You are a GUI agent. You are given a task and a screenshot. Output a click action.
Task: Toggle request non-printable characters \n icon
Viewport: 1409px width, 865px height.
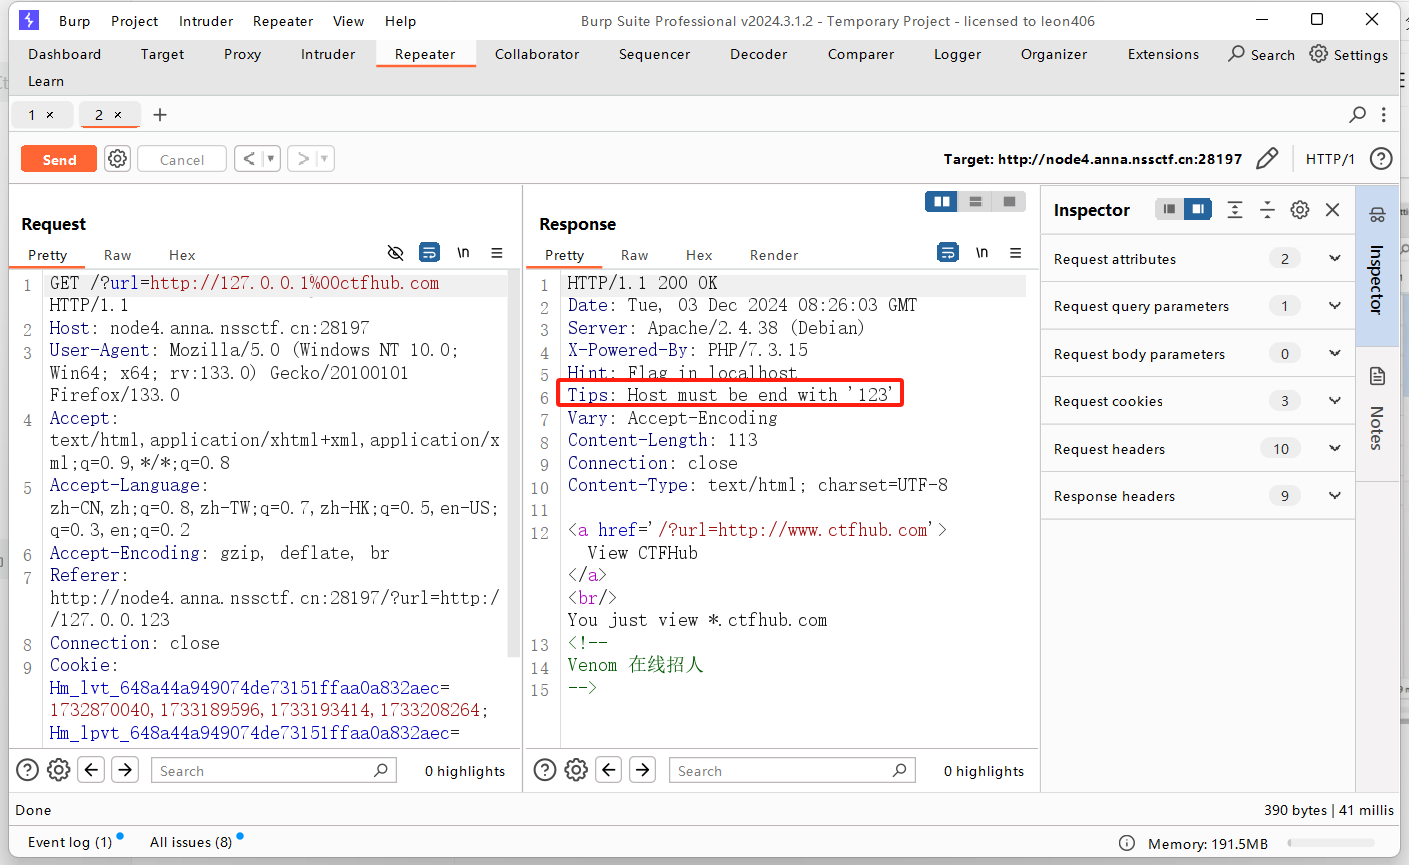click(x=463, y=253)
